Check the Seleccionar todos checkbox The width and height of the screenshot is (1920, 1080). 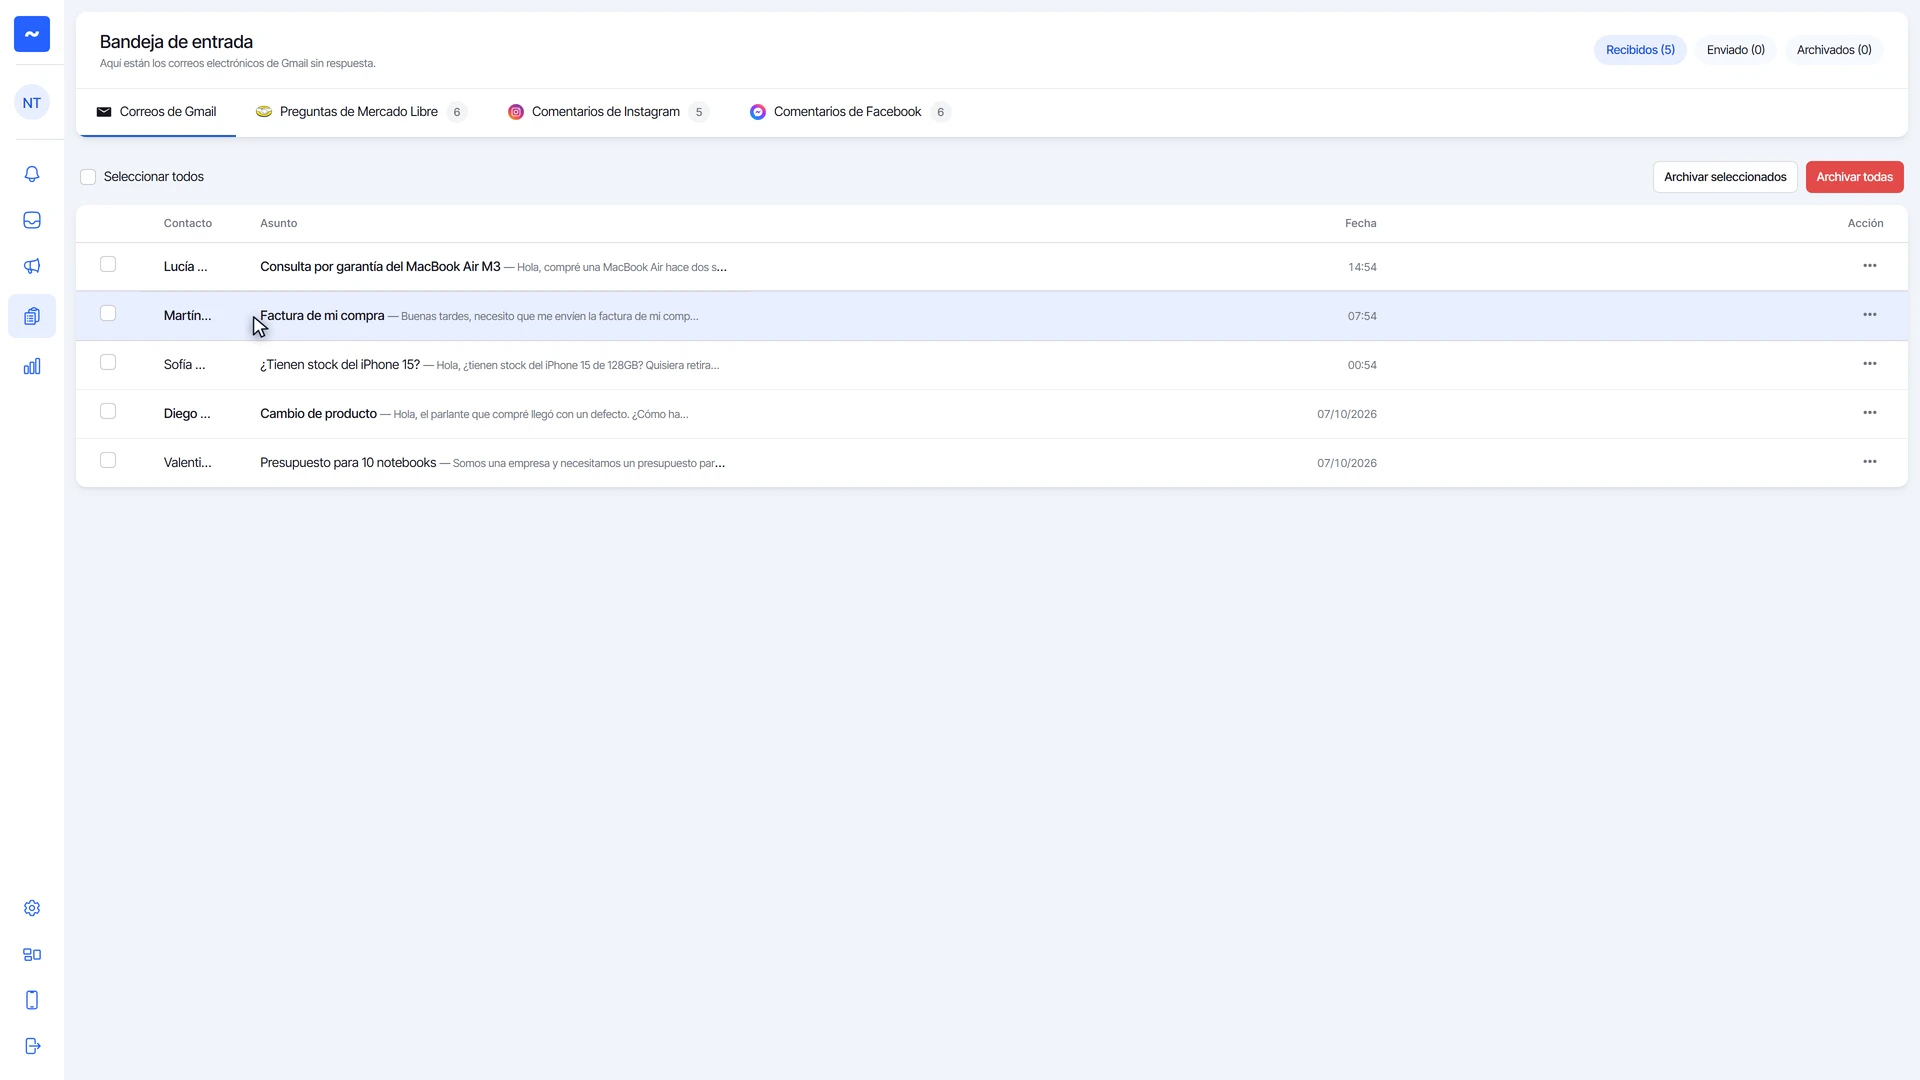88,177
